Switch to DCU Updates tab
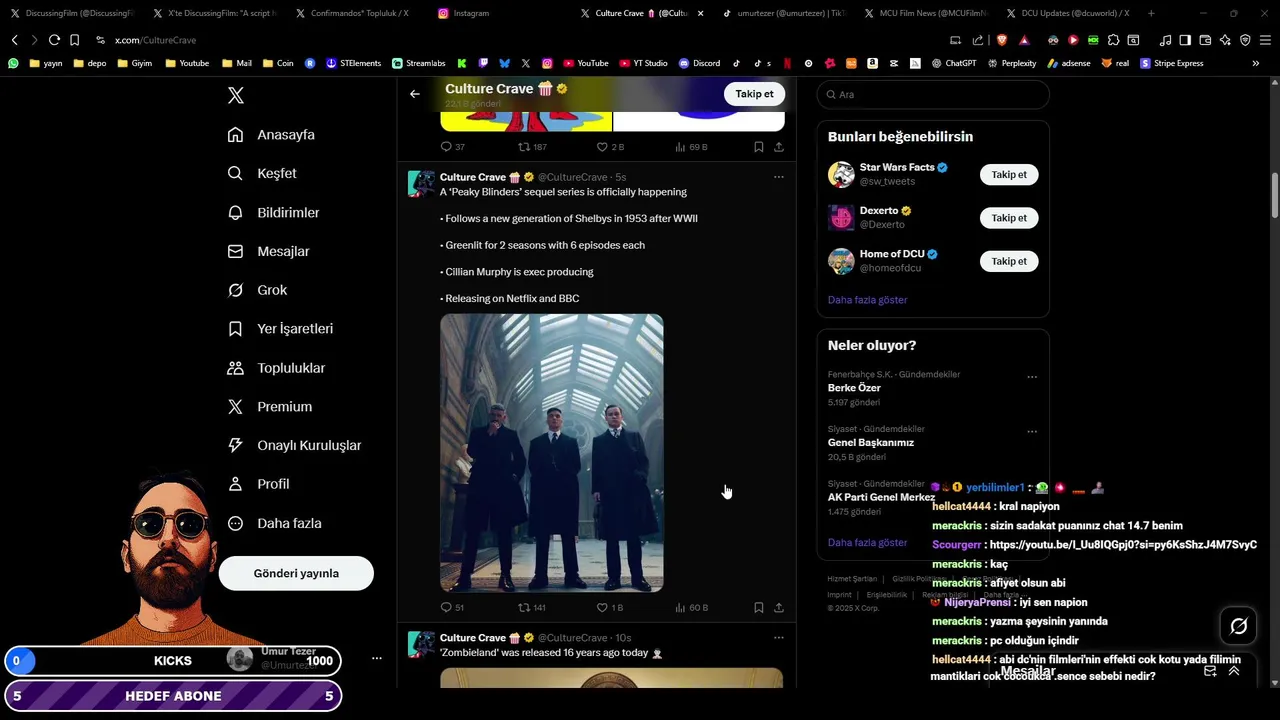 (x=1067, y=13)
